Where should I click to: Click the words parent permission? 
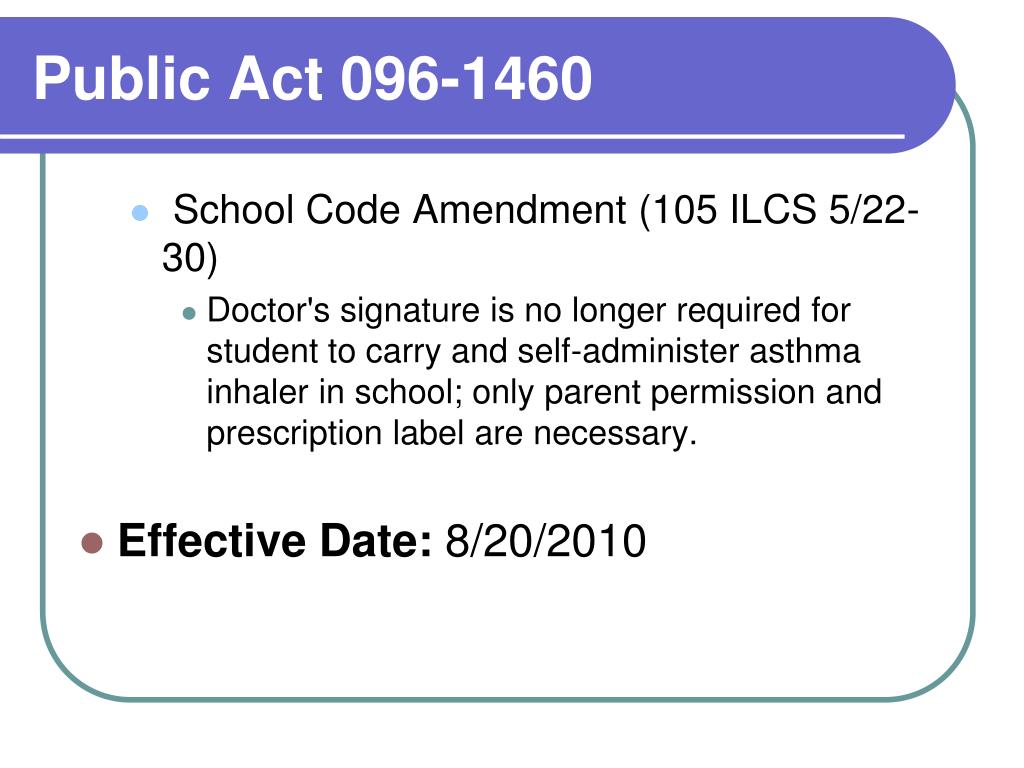[x=679, y=394]
